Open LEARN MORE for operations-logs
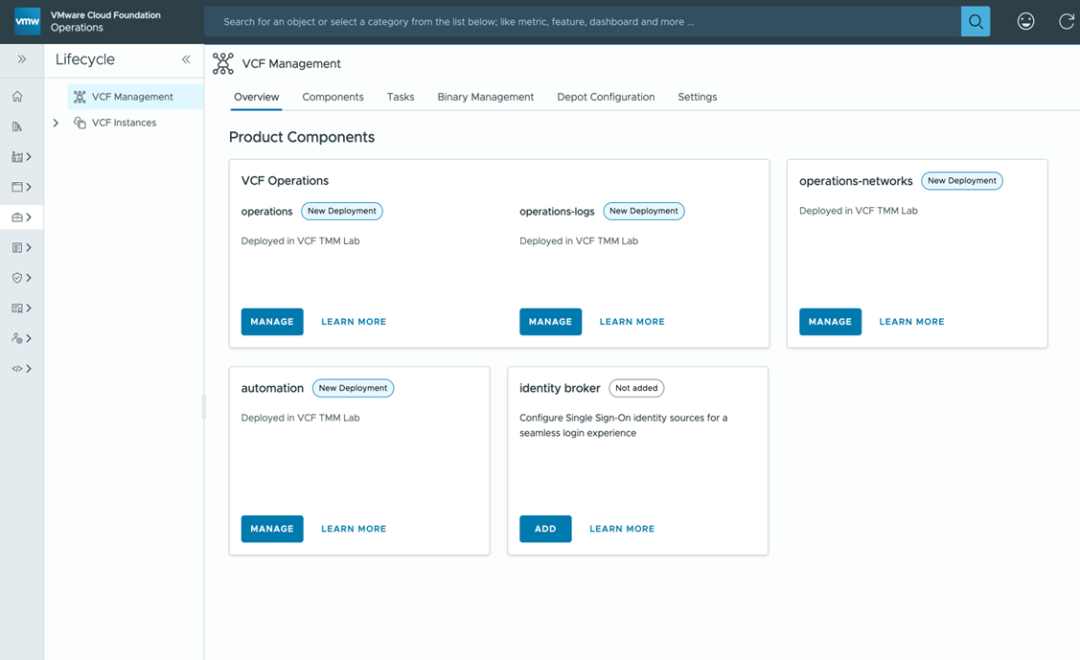 [632, 322]
